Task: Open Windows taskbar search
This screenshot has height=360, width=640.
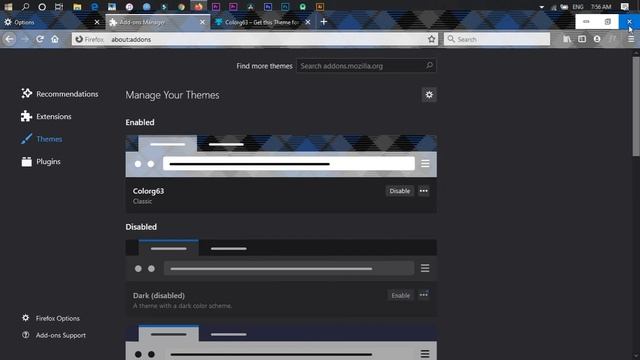Action: coord(25,7)
